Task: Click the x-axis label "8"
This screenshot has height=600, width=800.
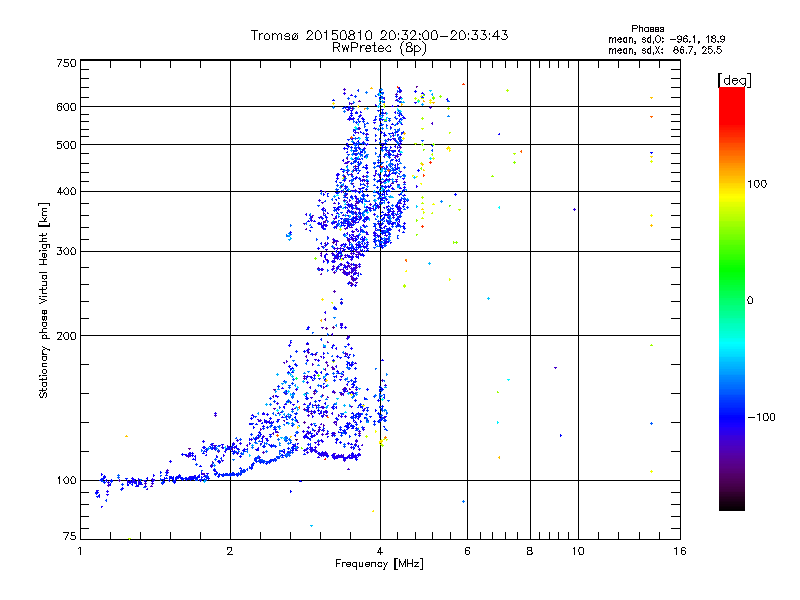Action: (x=530, y=551)
